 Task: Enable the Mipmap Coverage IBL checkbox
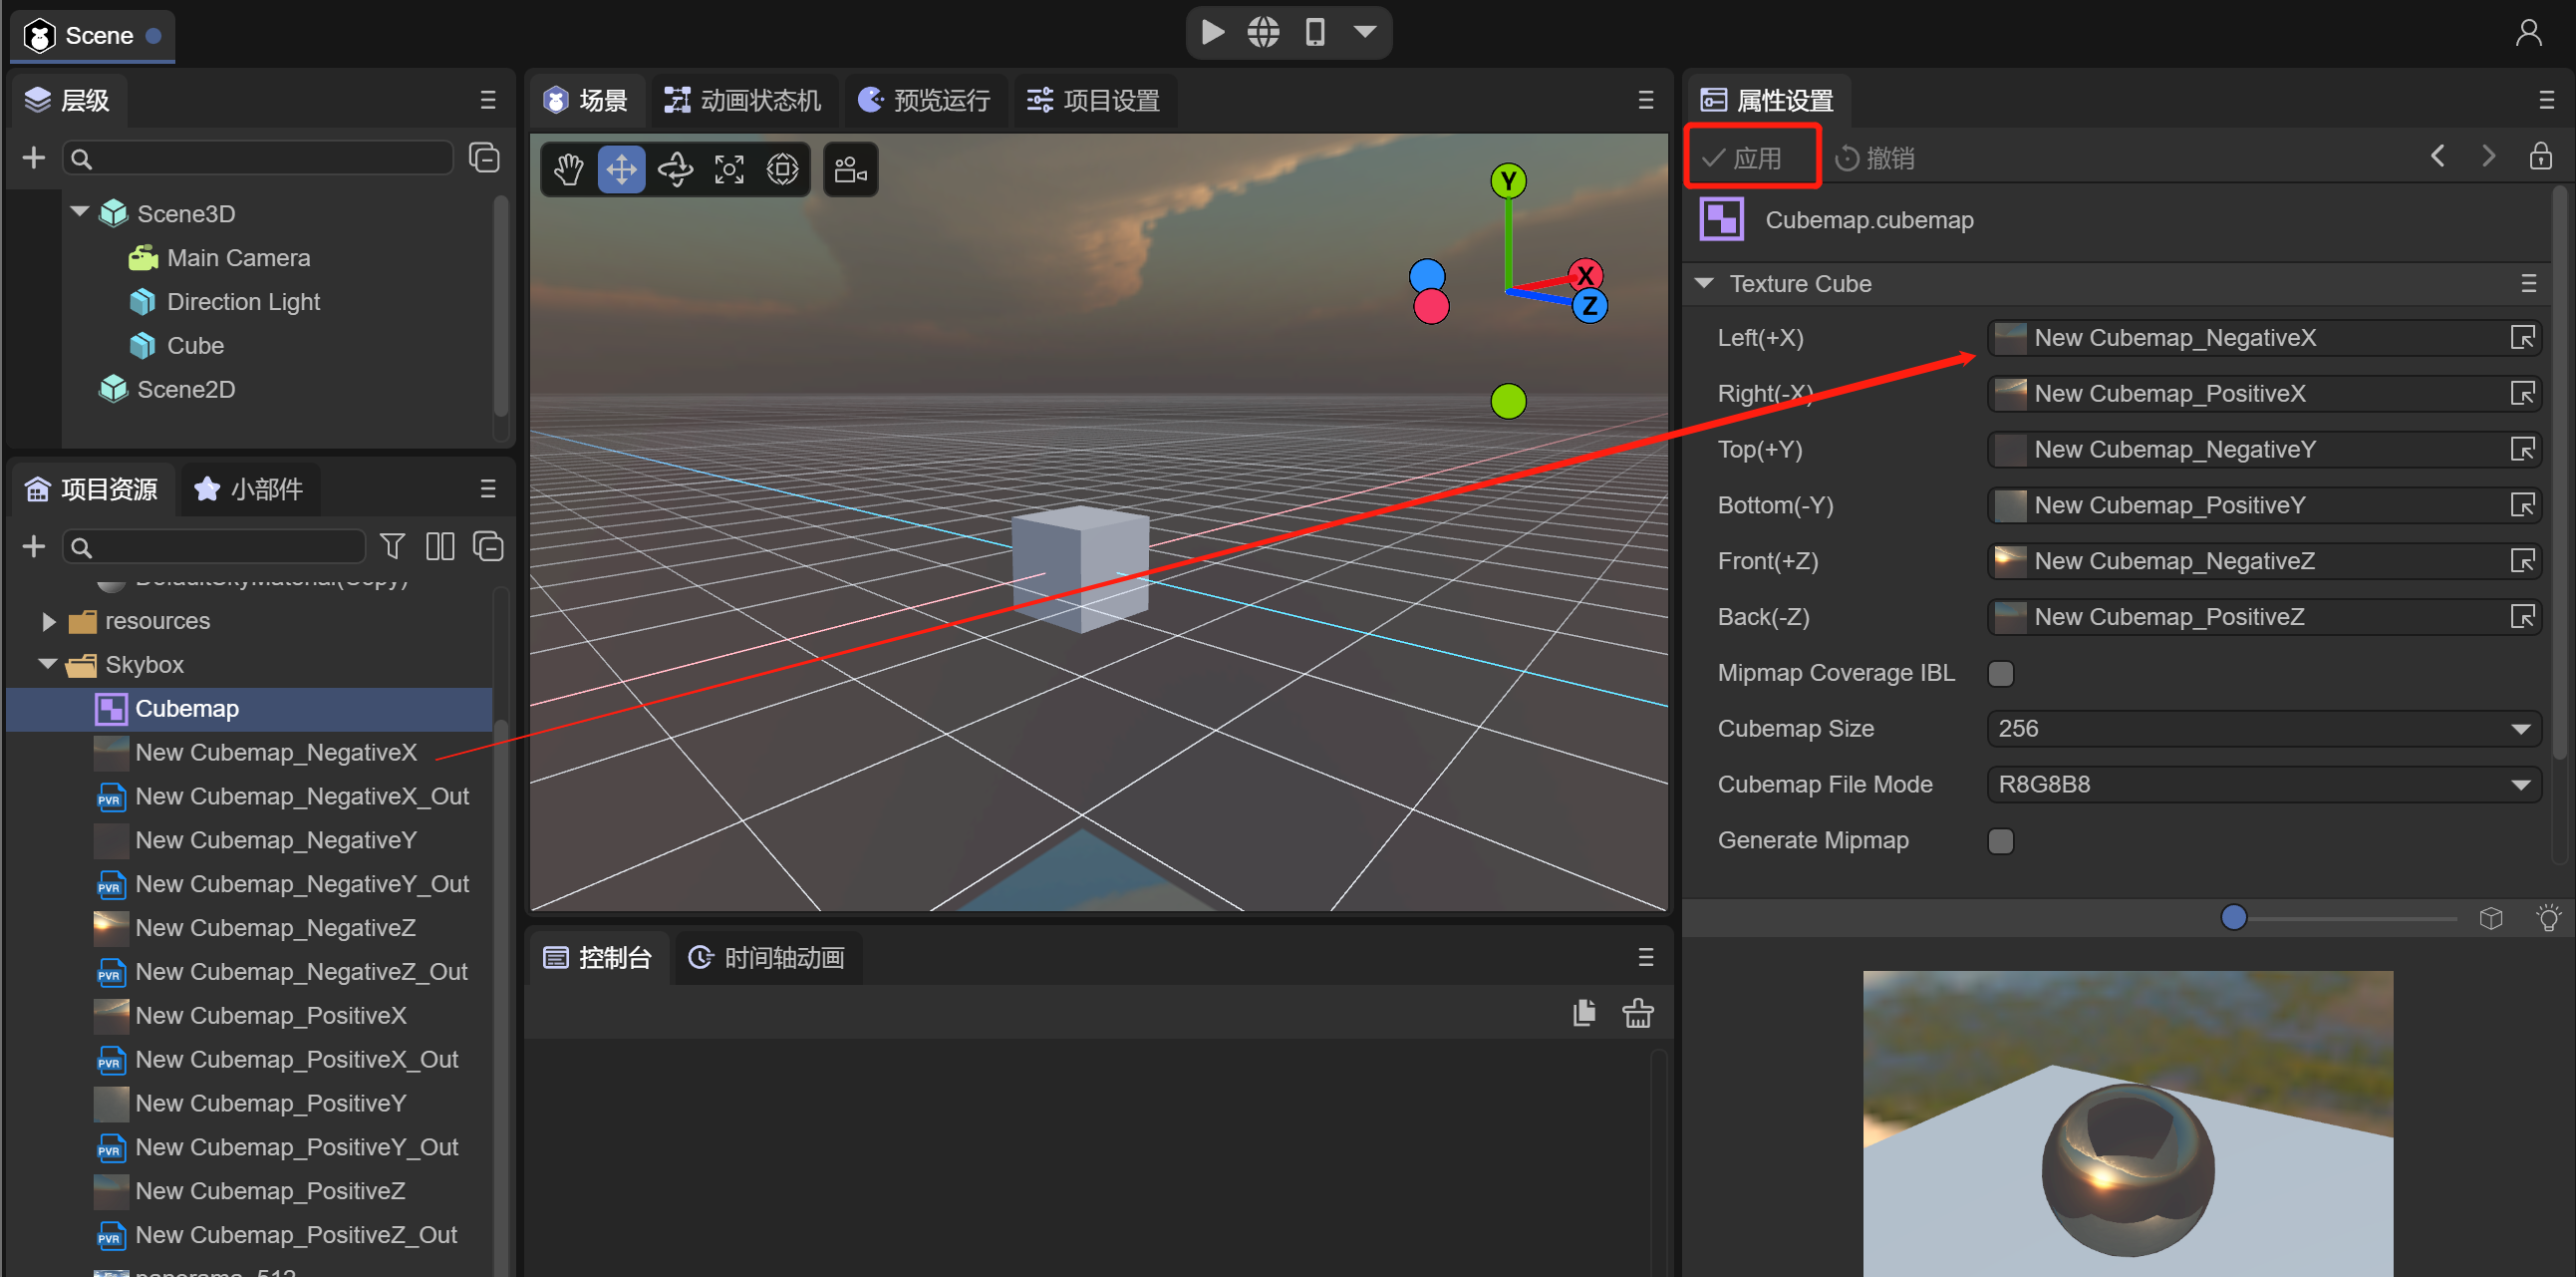[2001, 673]
